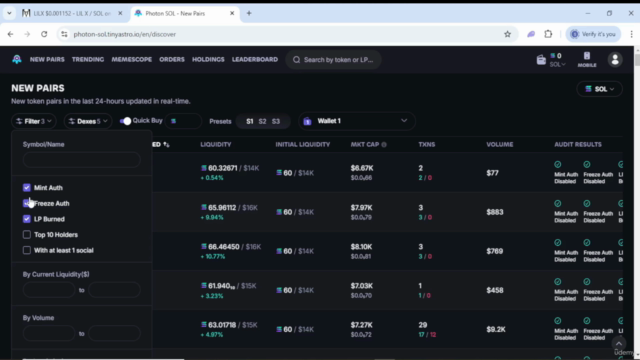This screenshot has width=640, height=360.
Task: Click the Quick Buy amount field
Action: [x=184, y=121]
